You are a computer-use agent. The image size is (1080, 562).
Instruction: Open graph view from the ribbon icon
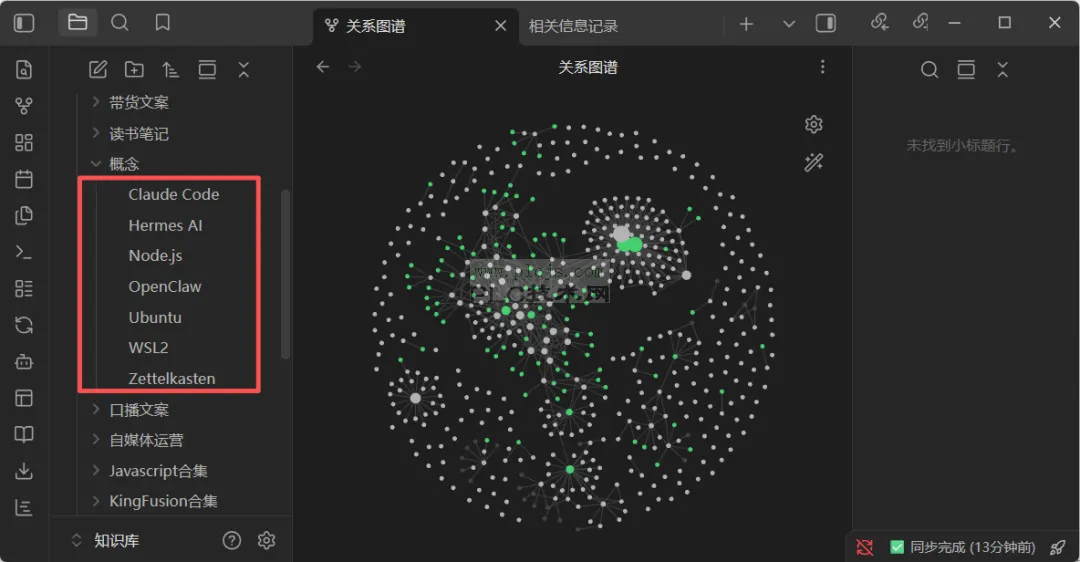(x=24, y=106)
